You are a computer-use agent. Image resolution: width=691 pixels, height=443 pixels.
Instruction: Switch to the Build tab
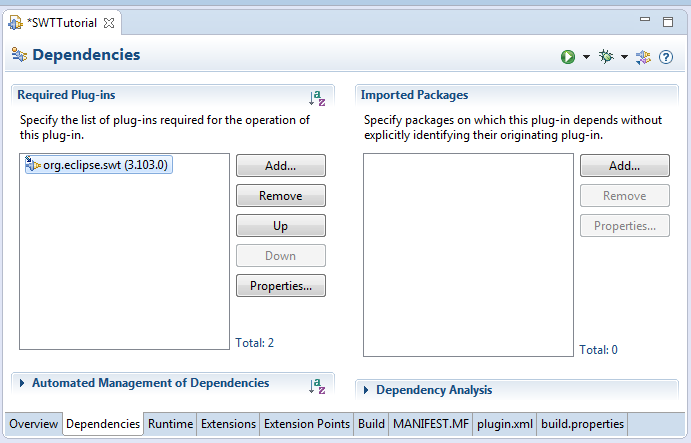[371, 424]
